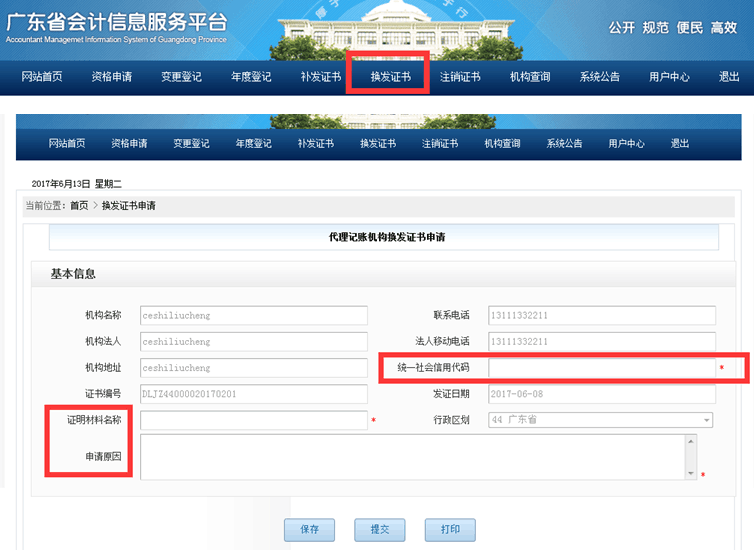Select 用户中心 in the top navigation bar
Viewport: 754px width, 550px height.
pos(669,77)
